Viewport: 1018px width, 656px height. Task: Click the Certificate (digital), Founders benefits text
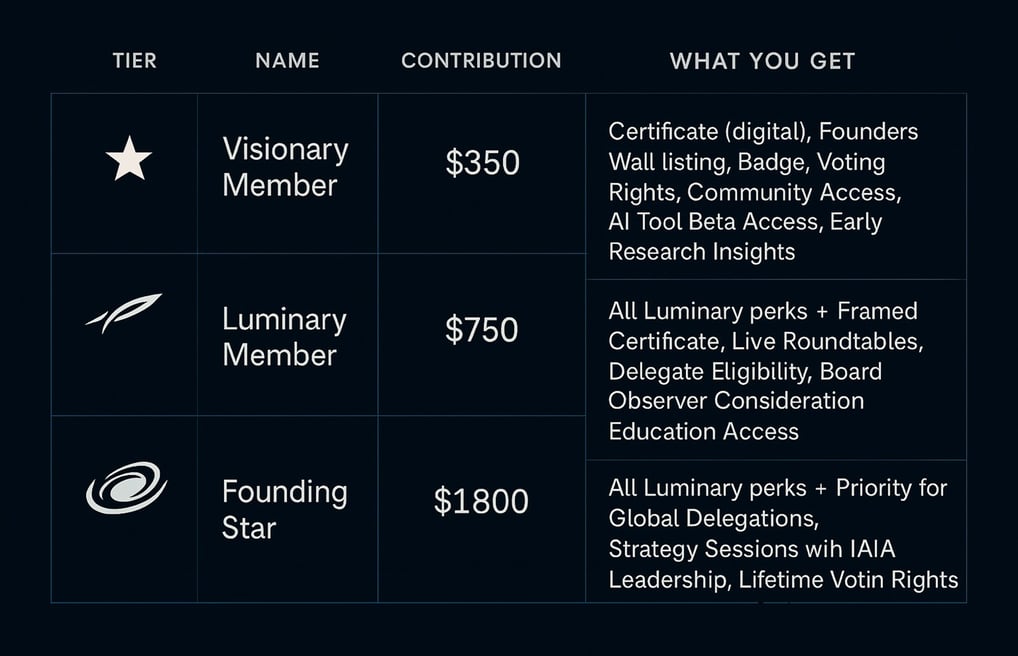[x=763, y=132]
